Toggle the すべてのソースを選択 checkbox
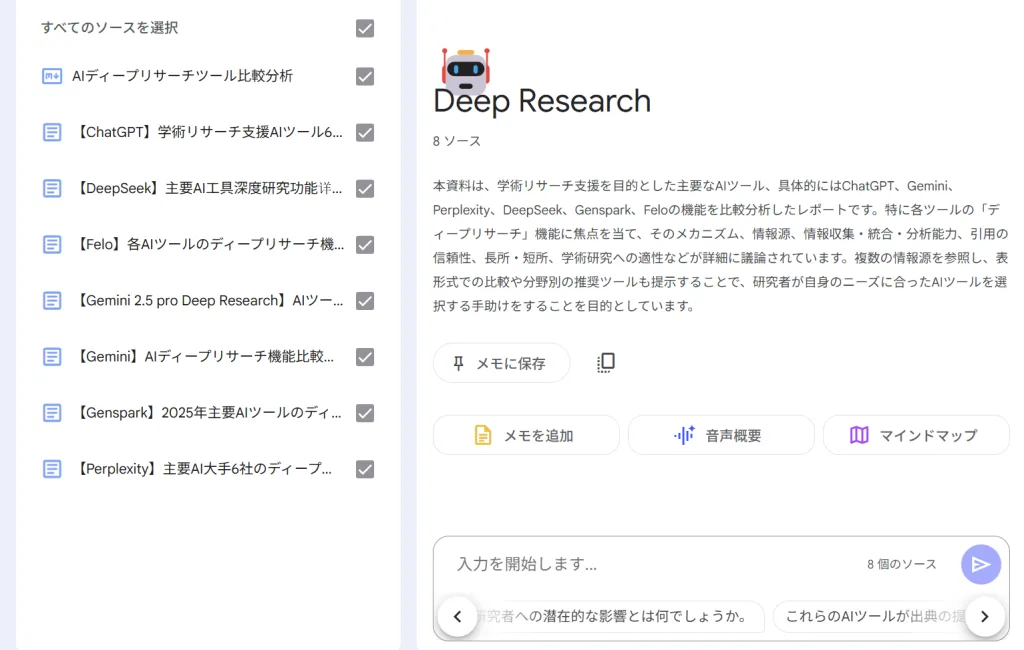Image resolution: width=1024 pixels, height=650 pixels. point(365,28)
